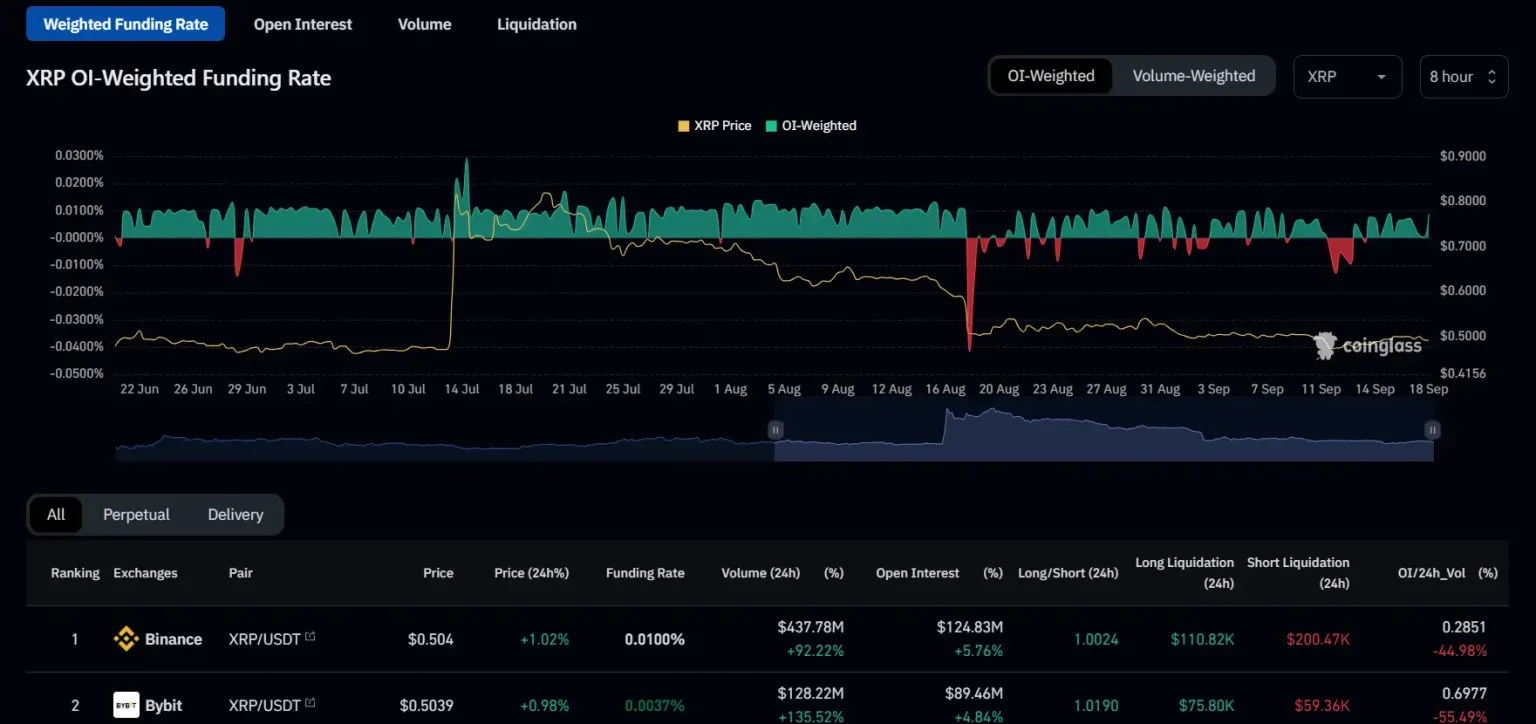Click Bybit long/short ratio 1.0190
Viewport: 1536px width, 724px height.
(1096, 705)
